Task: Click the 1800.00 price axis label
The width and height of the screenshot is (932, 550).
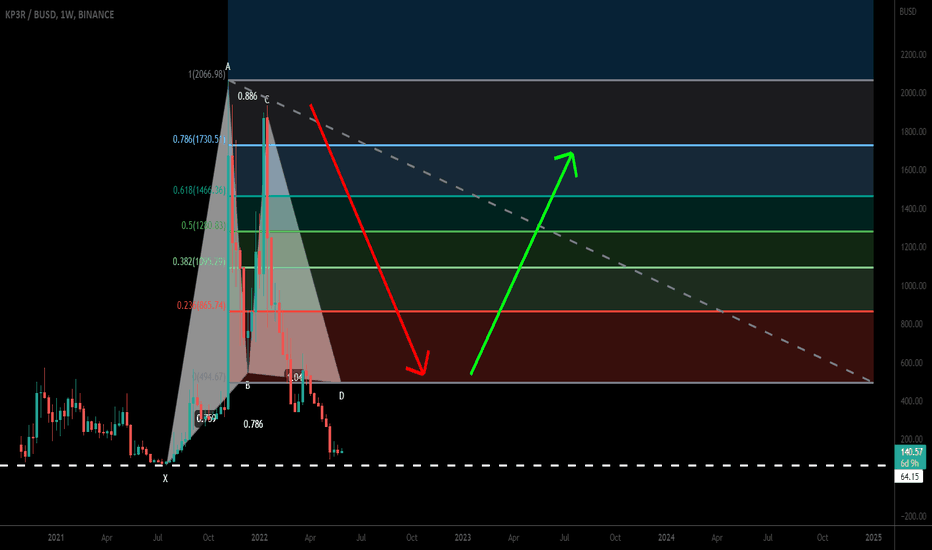Action: pyautogui.click(x=913, y=131)
